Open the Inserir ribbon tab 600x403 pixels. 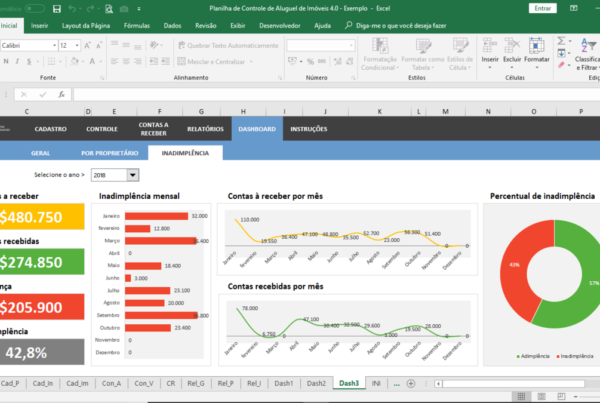coord(39,26)
